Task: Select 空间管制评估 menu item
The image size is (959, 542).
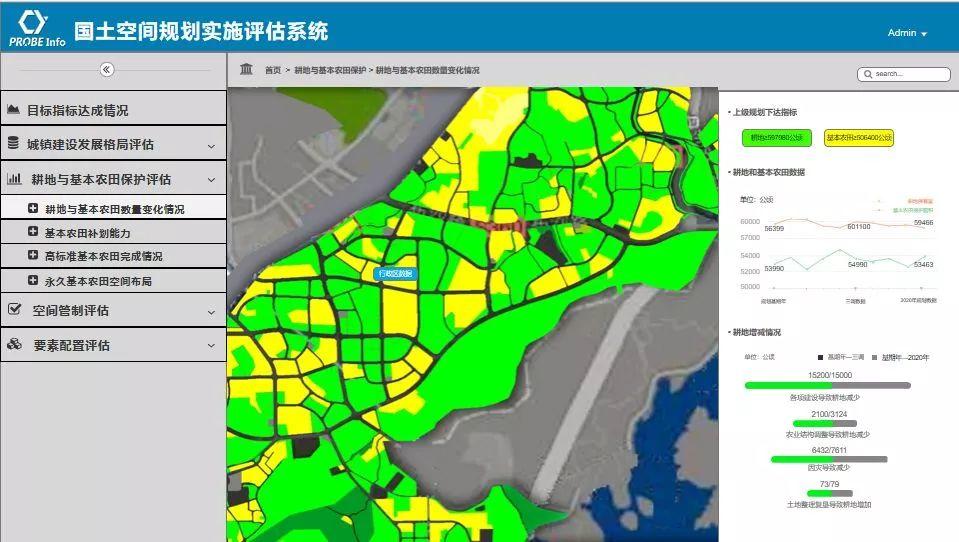Action: 114,310
